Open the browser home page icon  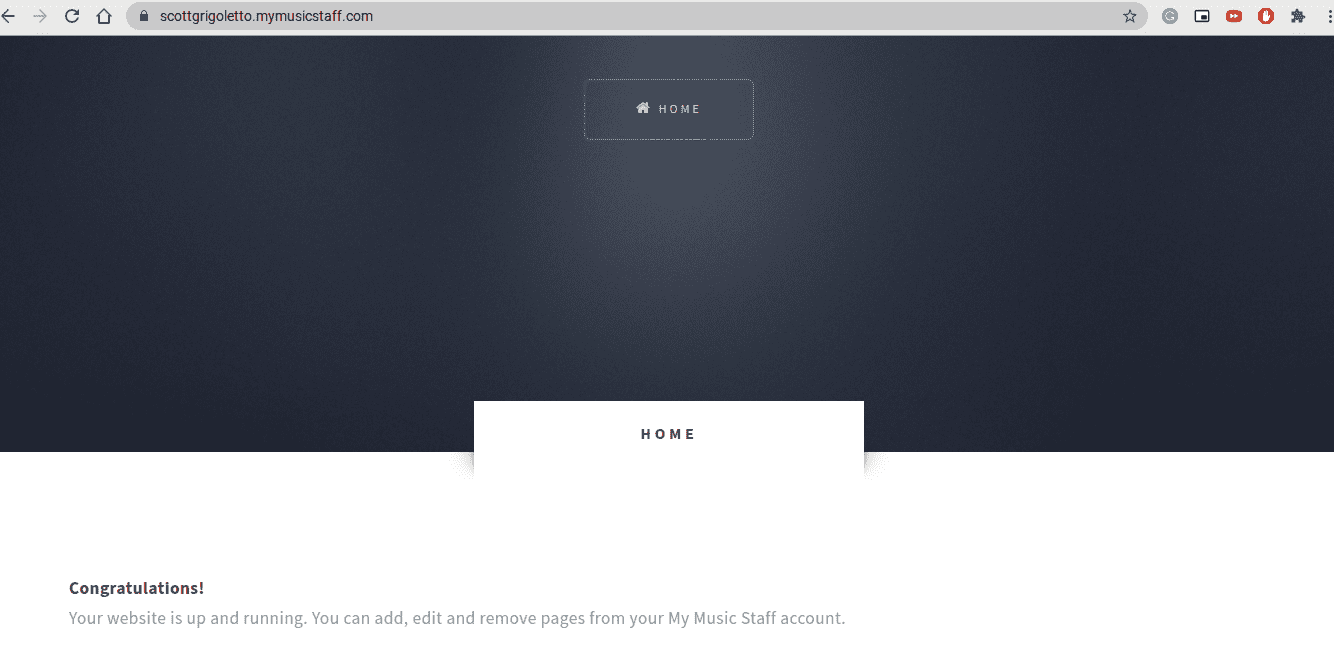(104, 16)
